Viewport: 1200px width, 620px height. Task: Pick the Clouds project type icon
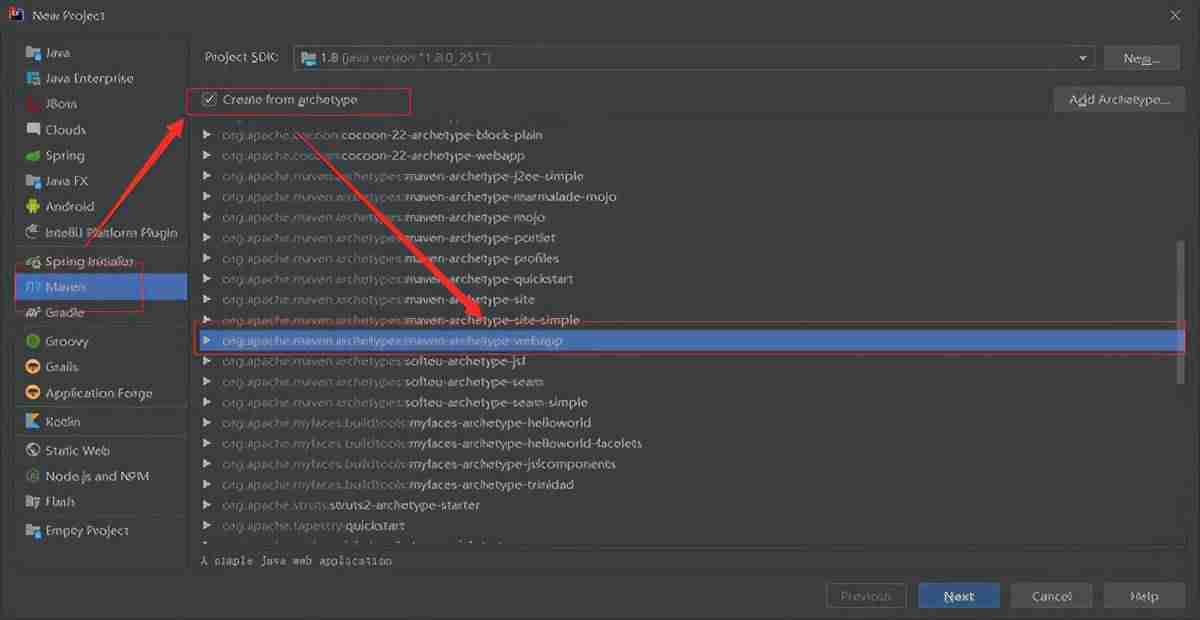coord(33,130)
